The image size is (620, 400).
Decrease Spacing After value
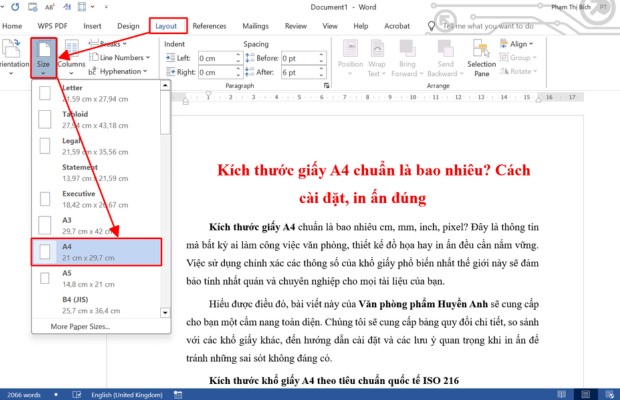pos(321,75)
